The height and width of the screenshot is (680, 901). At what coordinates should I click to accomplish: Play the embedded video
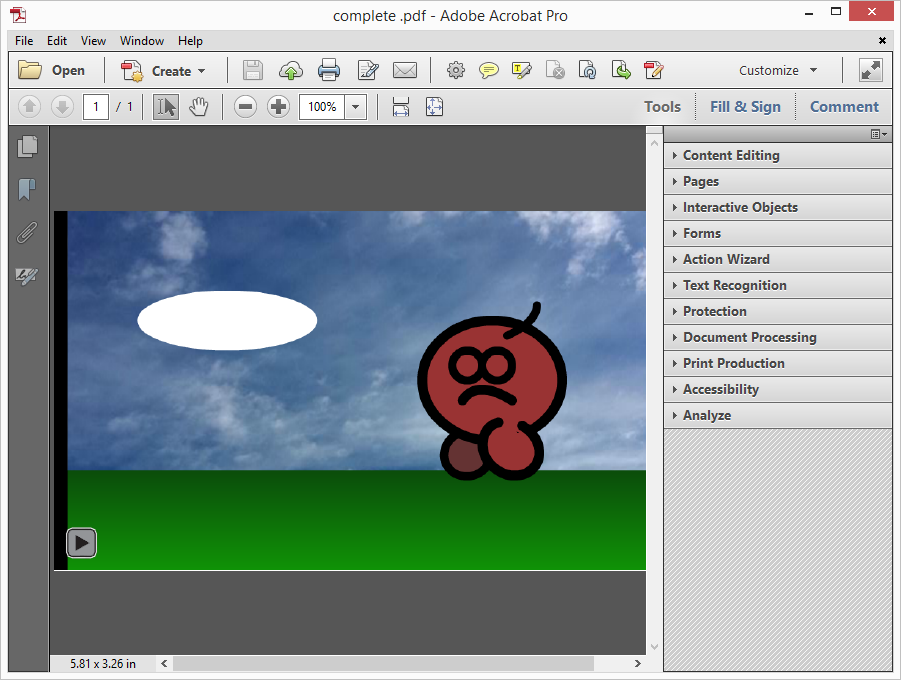[x=82, y=543]
